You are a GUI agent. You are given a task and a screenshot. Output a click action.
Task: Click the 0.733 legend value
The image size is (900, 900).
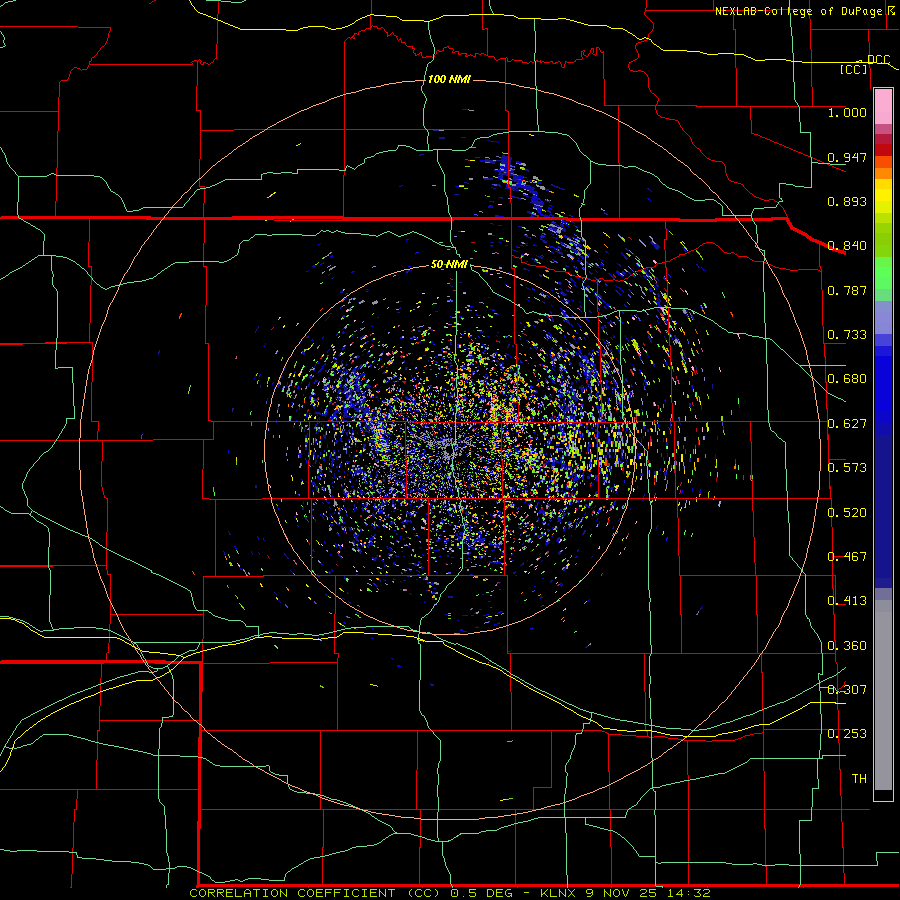[847, 335]
